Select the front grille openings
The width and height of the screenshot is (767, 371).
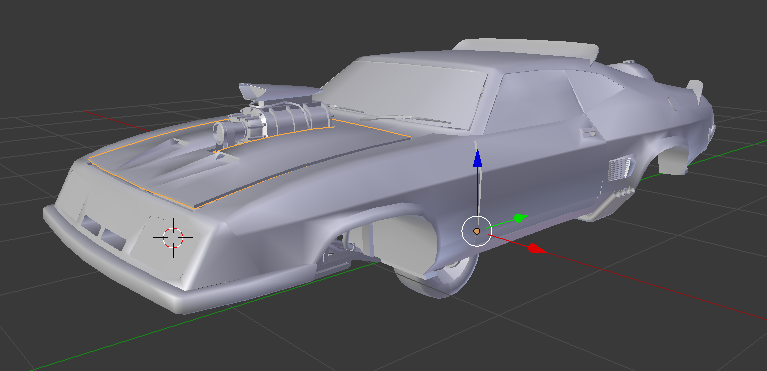(x=103, y=232)
